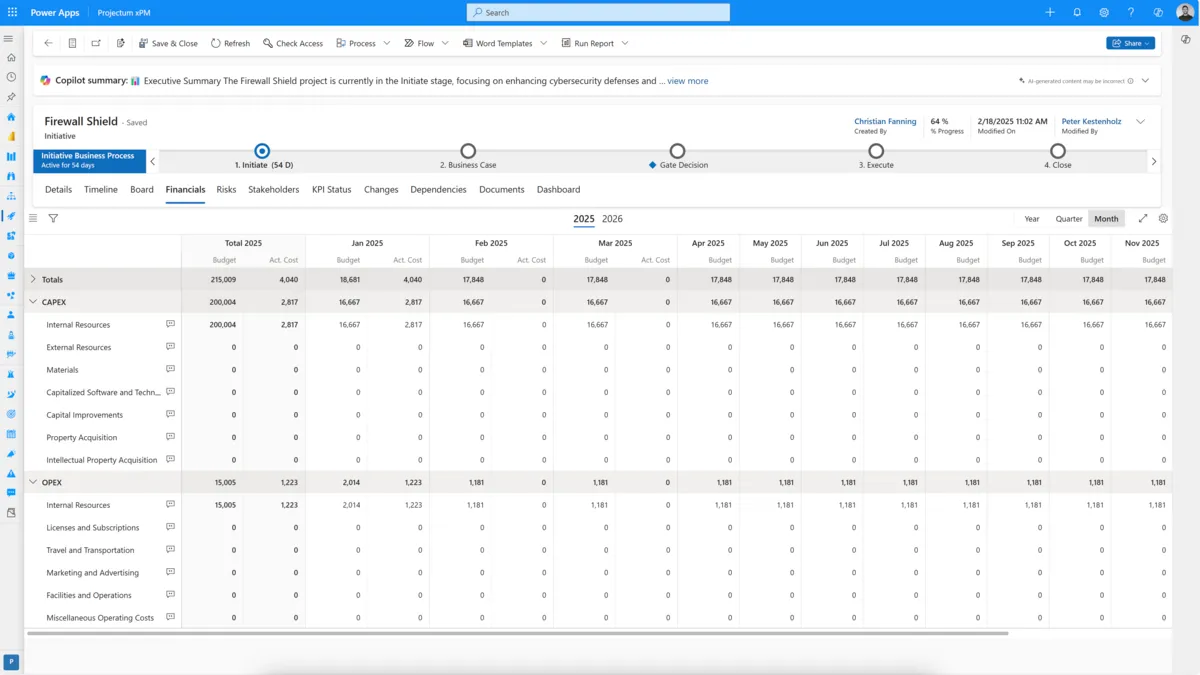Expand the Word Templates dropdown

[505, 44]
